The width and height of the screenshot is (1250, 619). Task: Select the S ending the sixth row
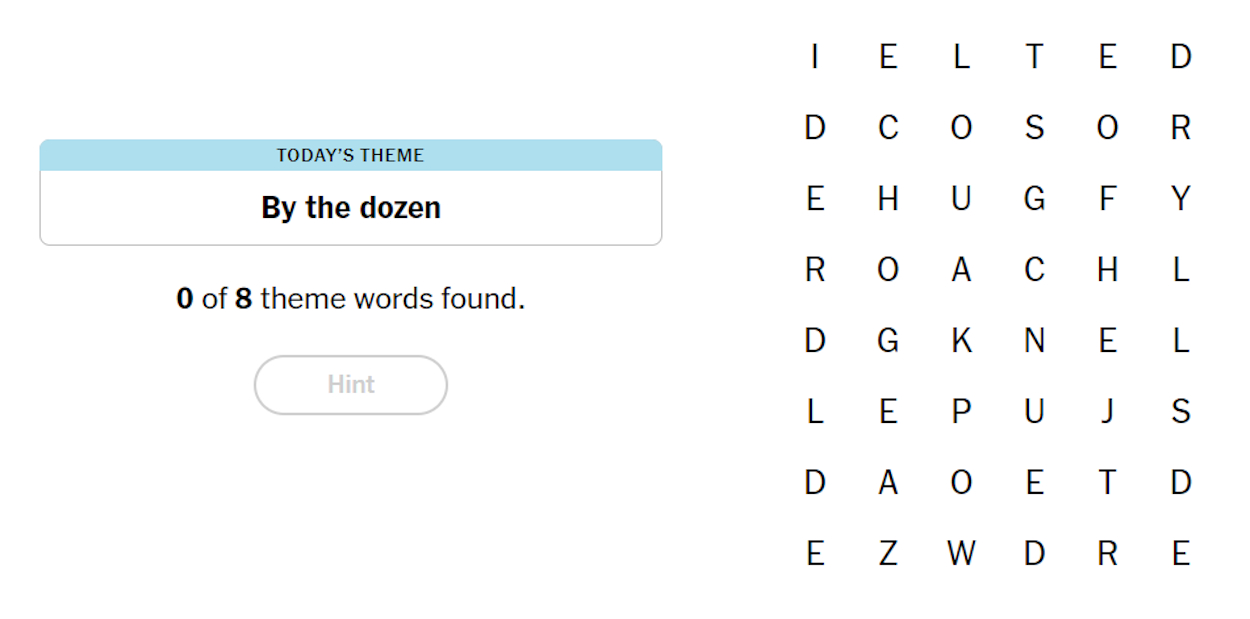(1181, 411)
